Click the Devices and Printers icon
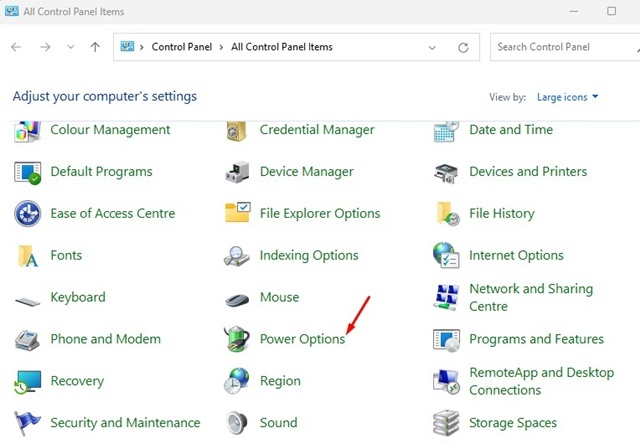 click(x=446, y=173)
